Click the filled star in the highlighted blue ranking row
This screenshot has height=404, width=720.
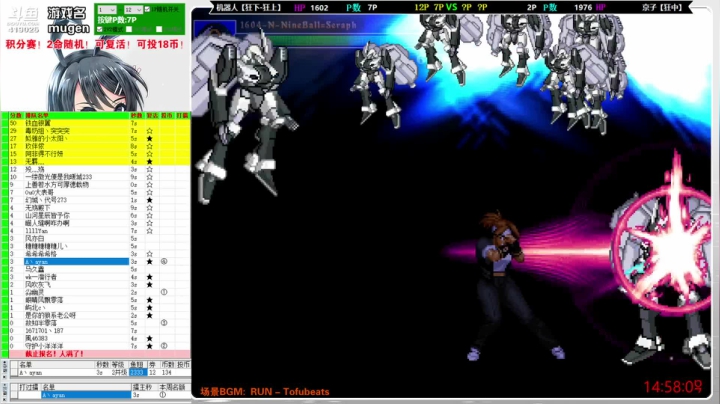tap(149, 262)
